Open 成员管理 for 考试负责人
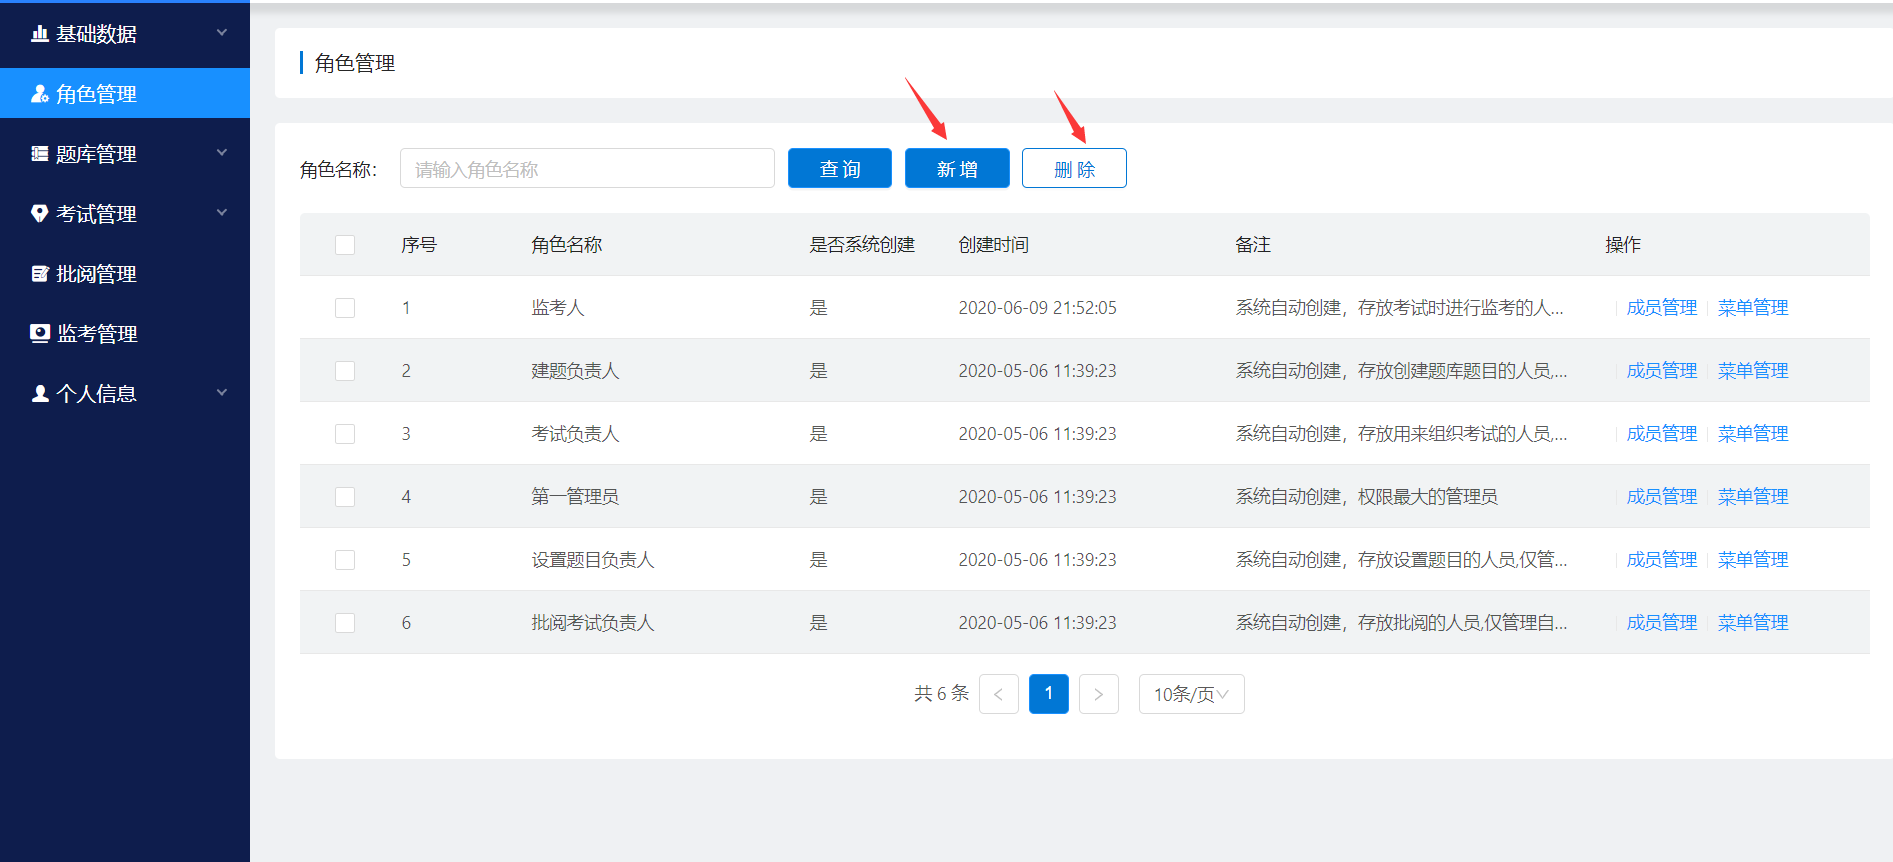Image resolution: width=1893 pixels, height=862 pixels. tap(1662, 434)
